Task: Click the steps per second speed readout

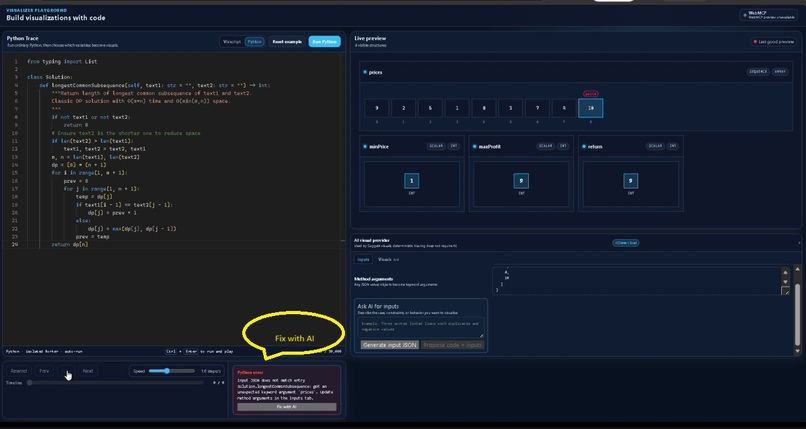Action: (211, 371)
